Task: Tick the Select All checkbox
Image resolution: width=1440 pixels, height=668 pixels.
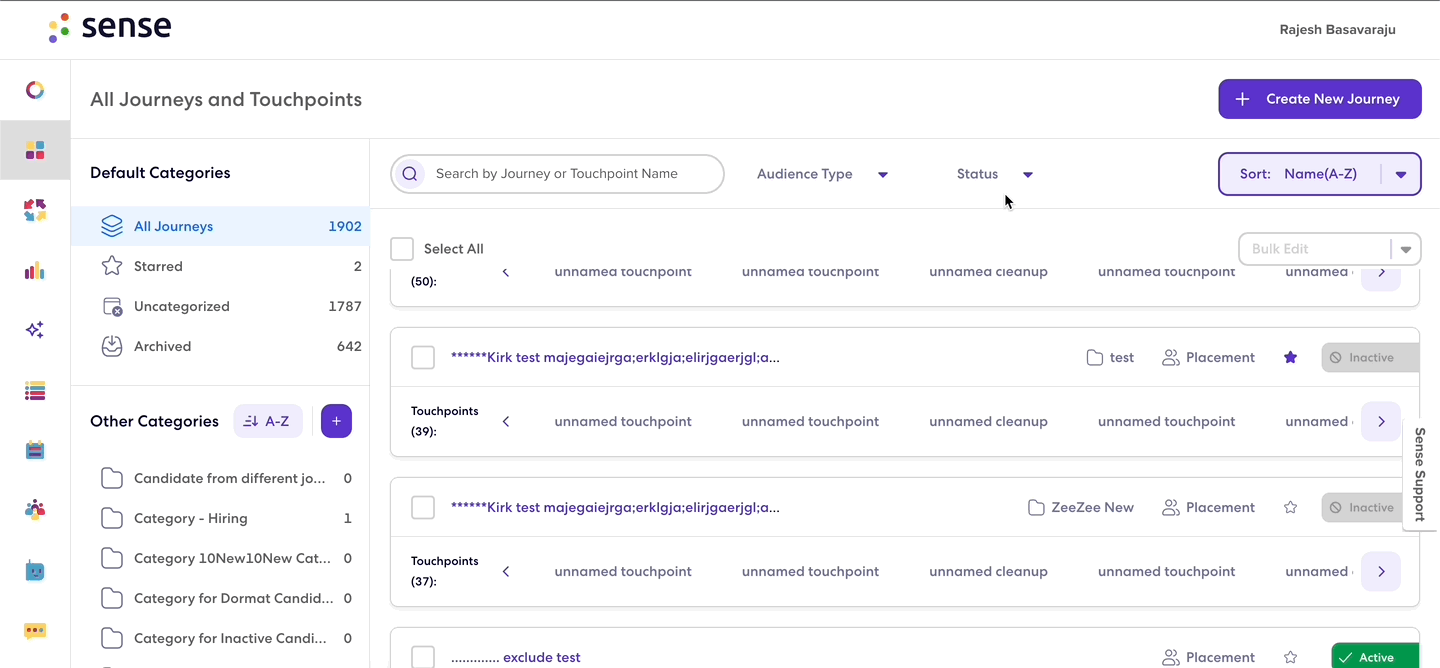Action: (402, 249)
